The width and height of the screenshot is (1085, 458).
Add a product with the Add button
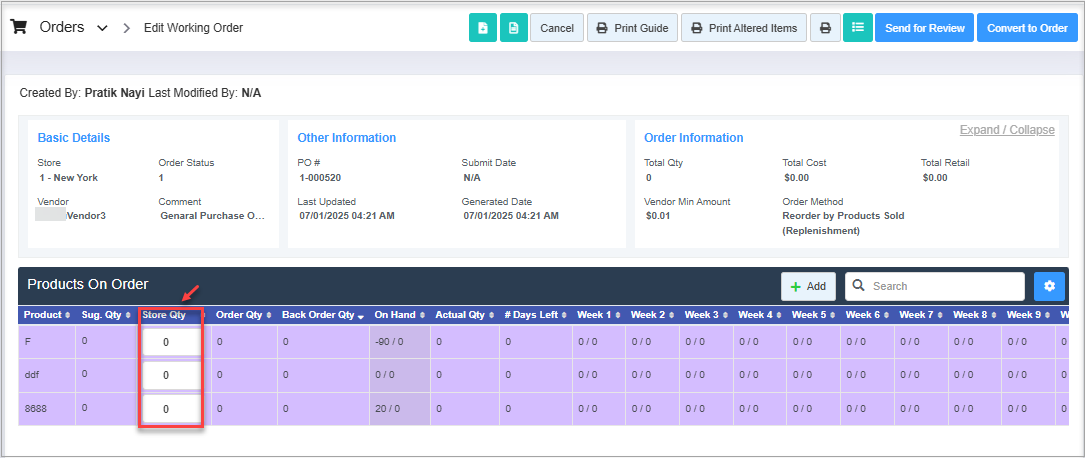click(x=808, y=286)
